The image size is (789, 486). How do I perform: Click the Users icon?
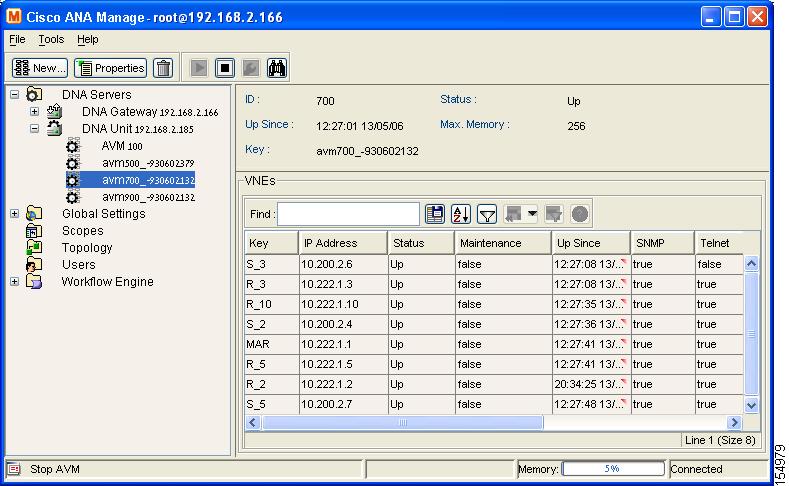coord(34,265)
